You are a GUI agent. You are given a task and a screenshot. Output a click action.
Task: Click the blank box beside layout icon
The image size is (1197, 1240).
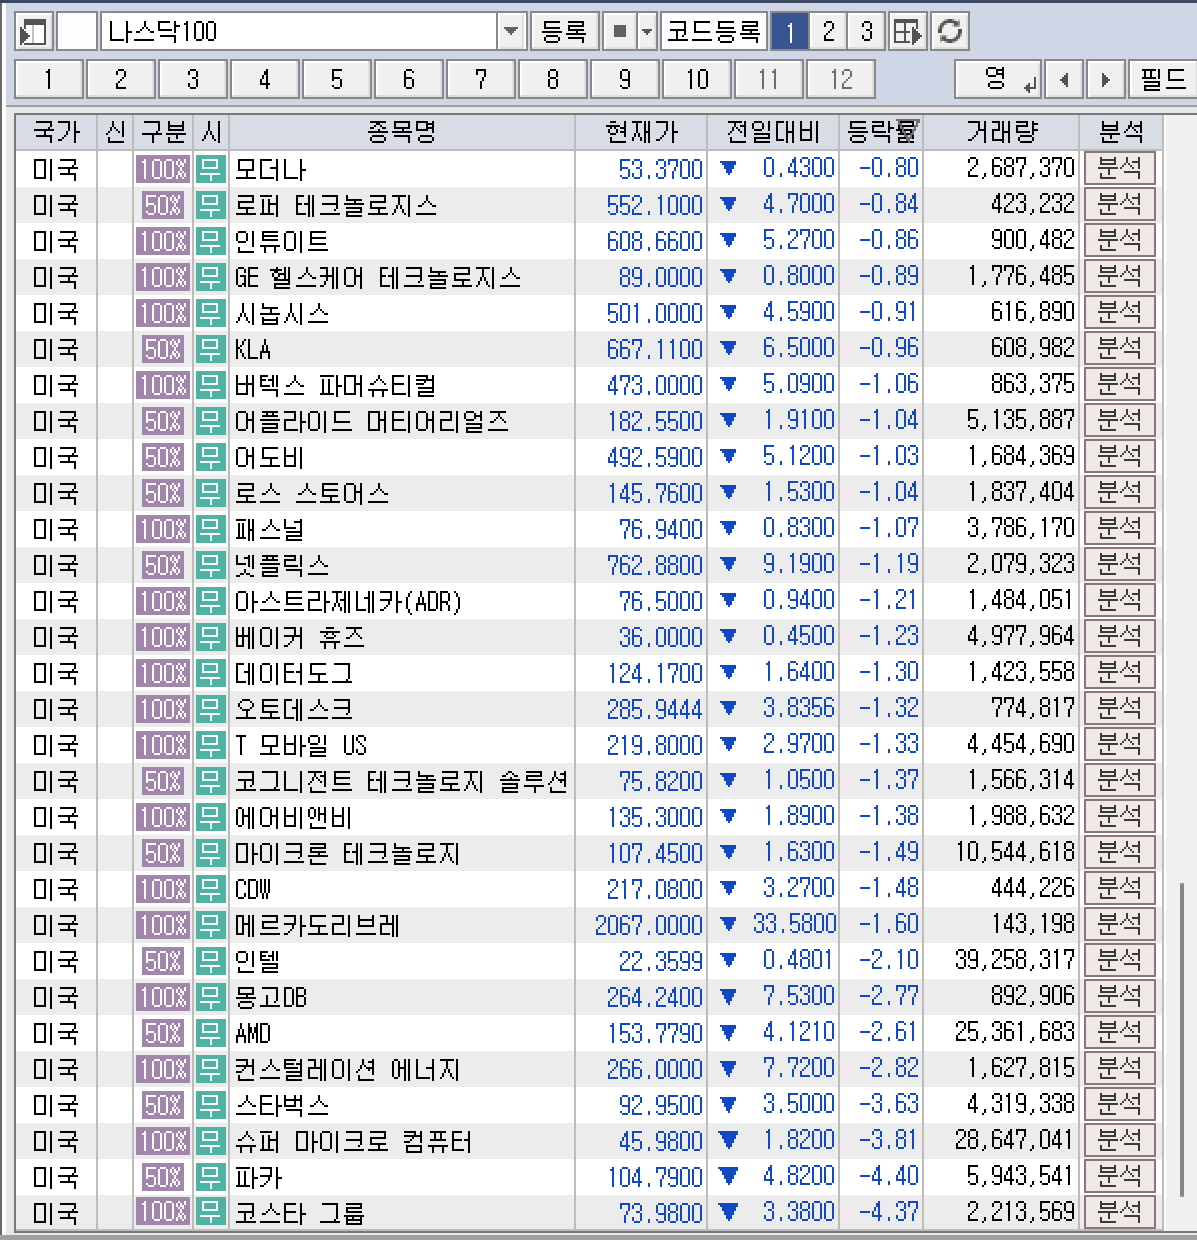coord(77,32)
